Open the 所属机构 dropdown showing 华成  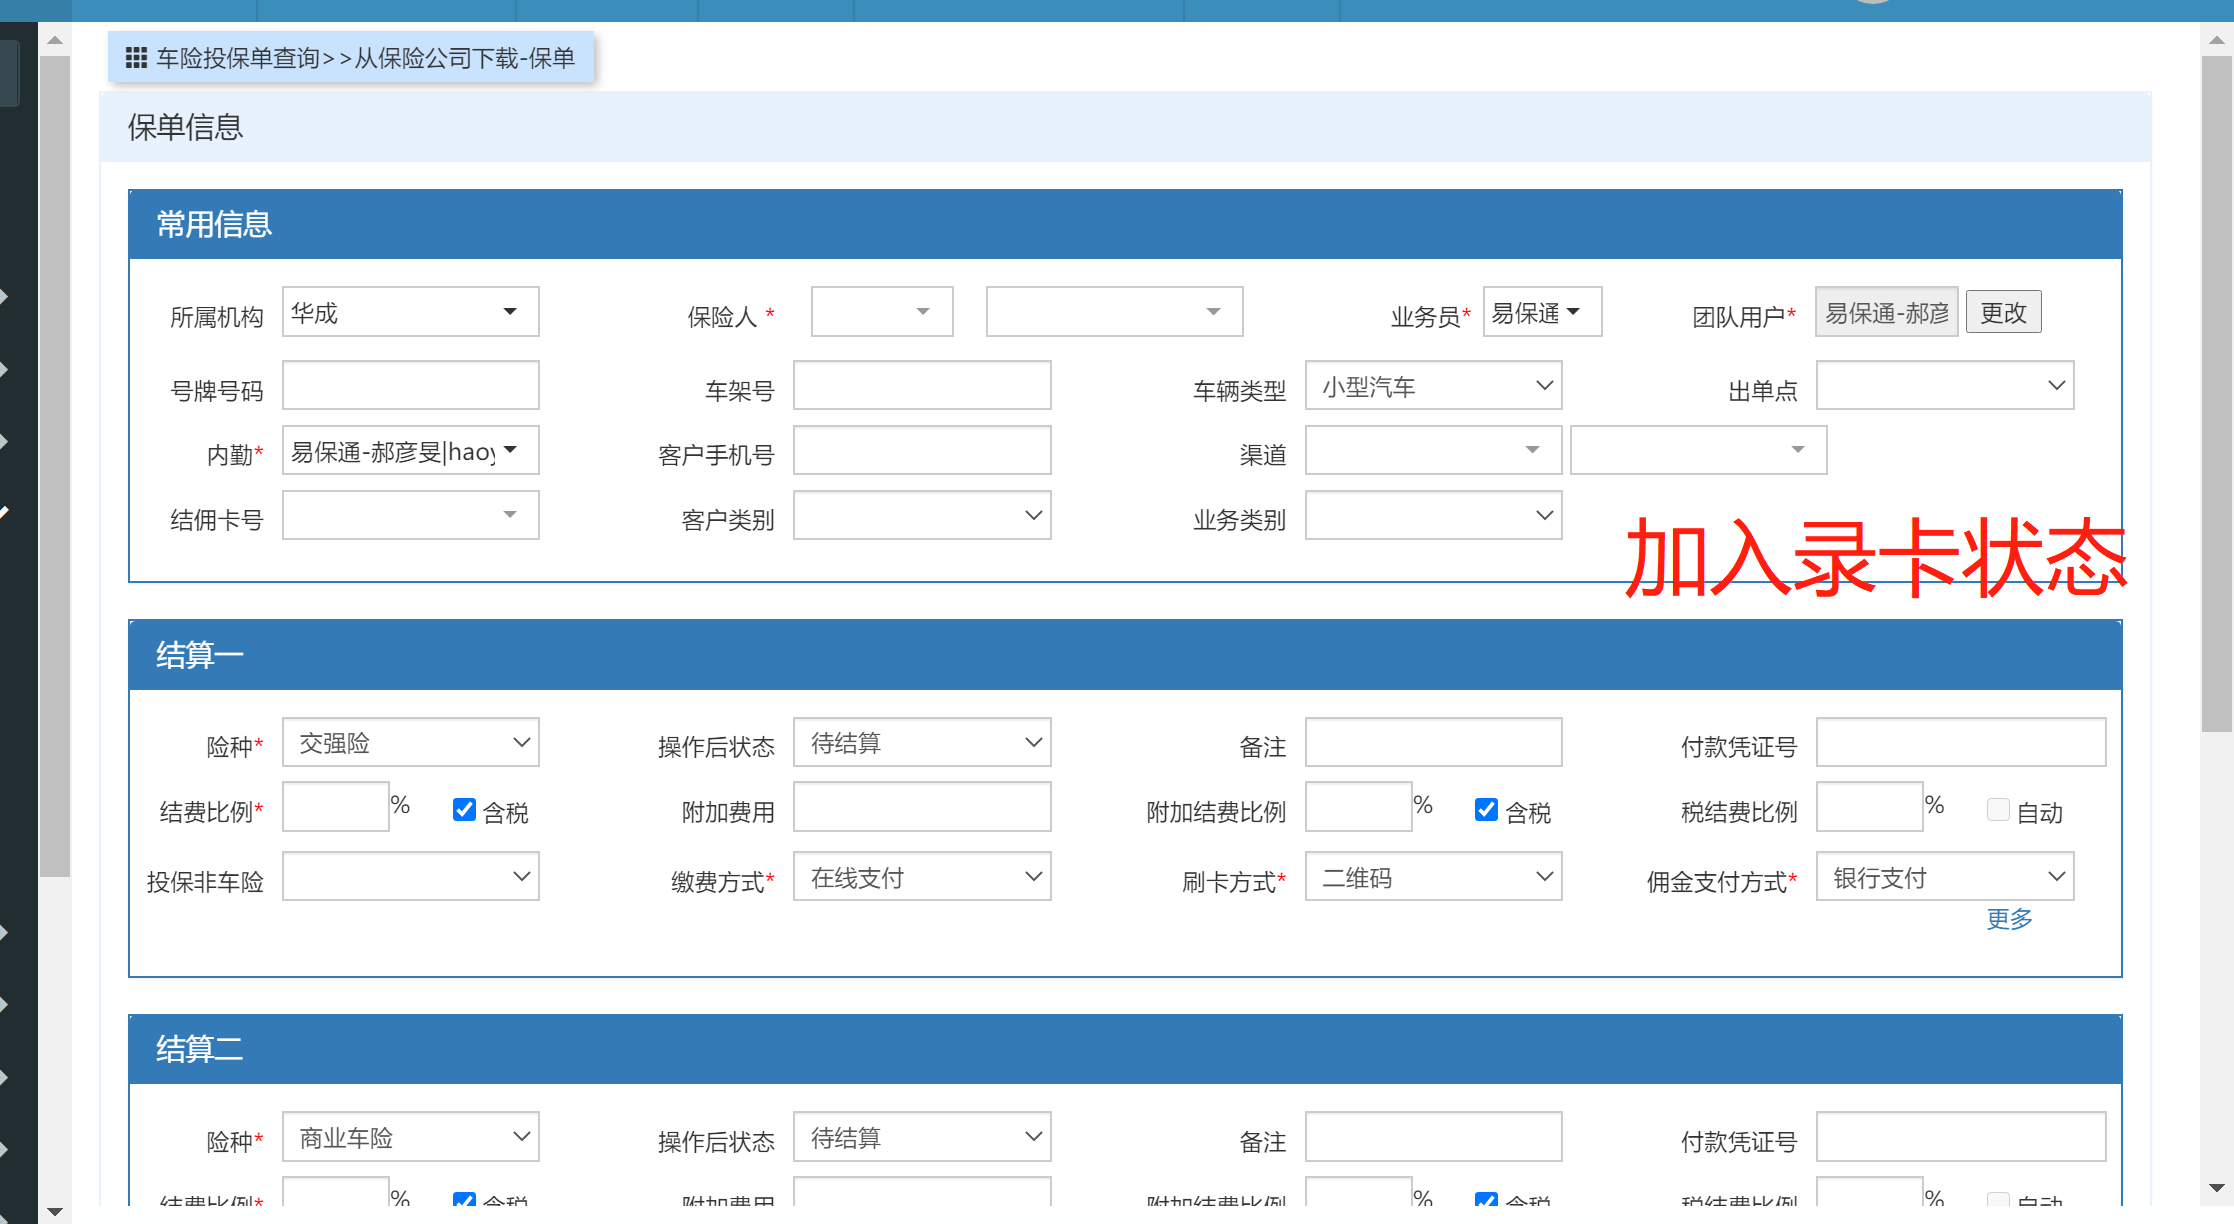pos(410,312)
